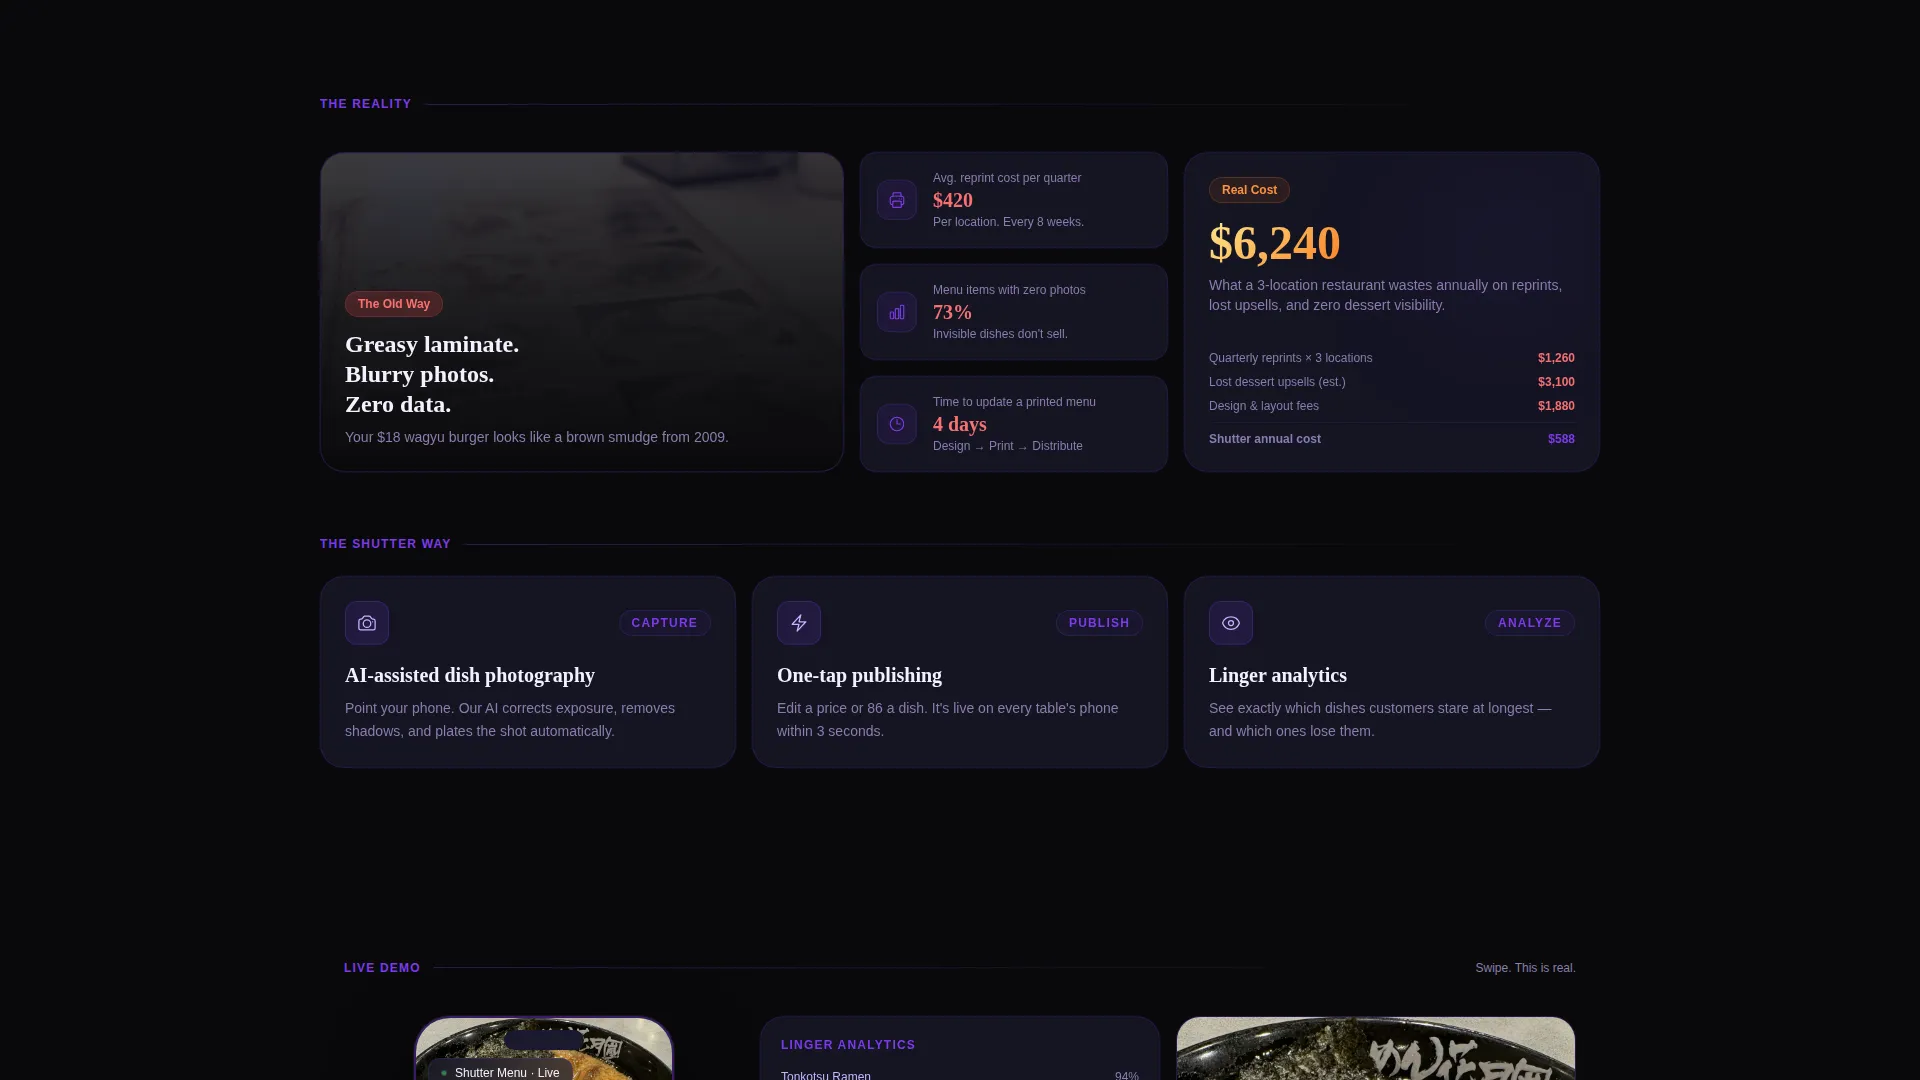
Task: Click the eye icon for Linger analytics
Action: point(1231,623)
